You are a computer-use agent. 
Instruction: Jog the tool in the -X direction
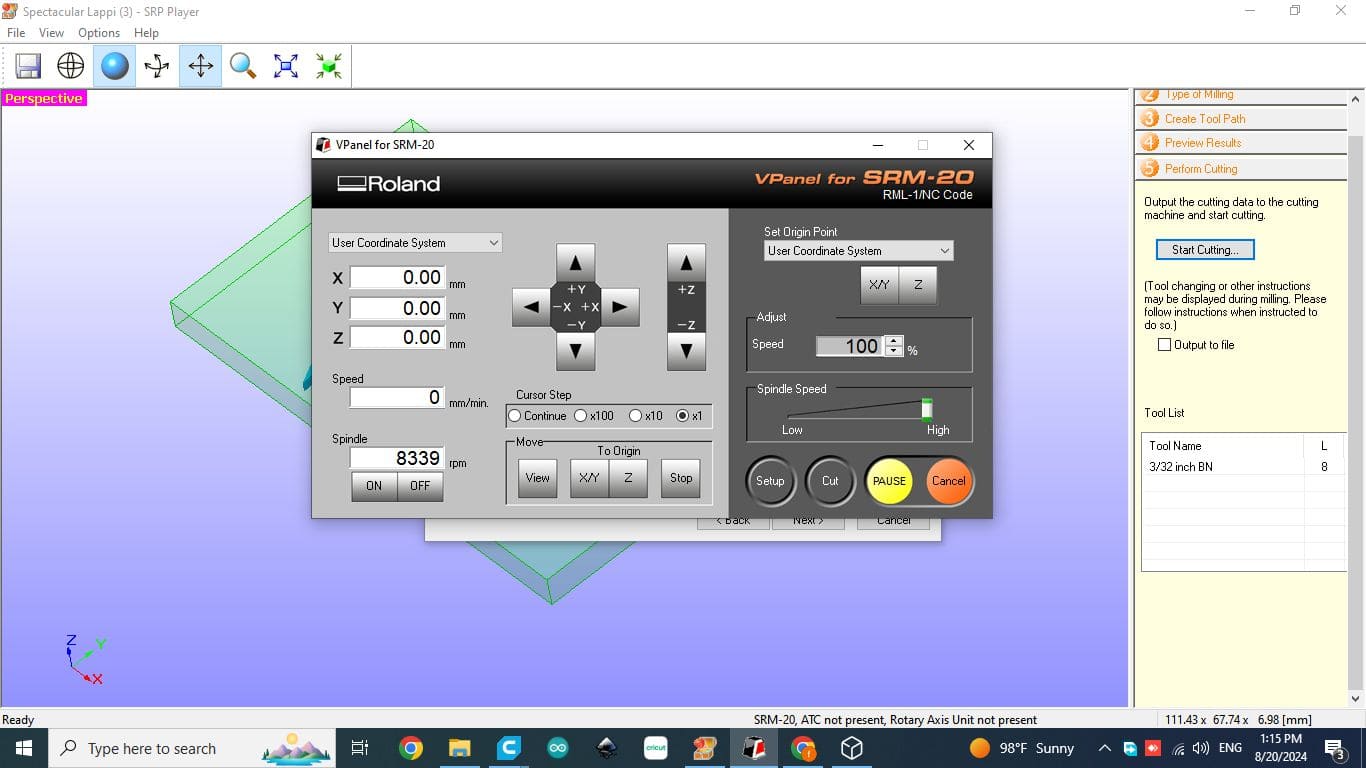point(531,307)
